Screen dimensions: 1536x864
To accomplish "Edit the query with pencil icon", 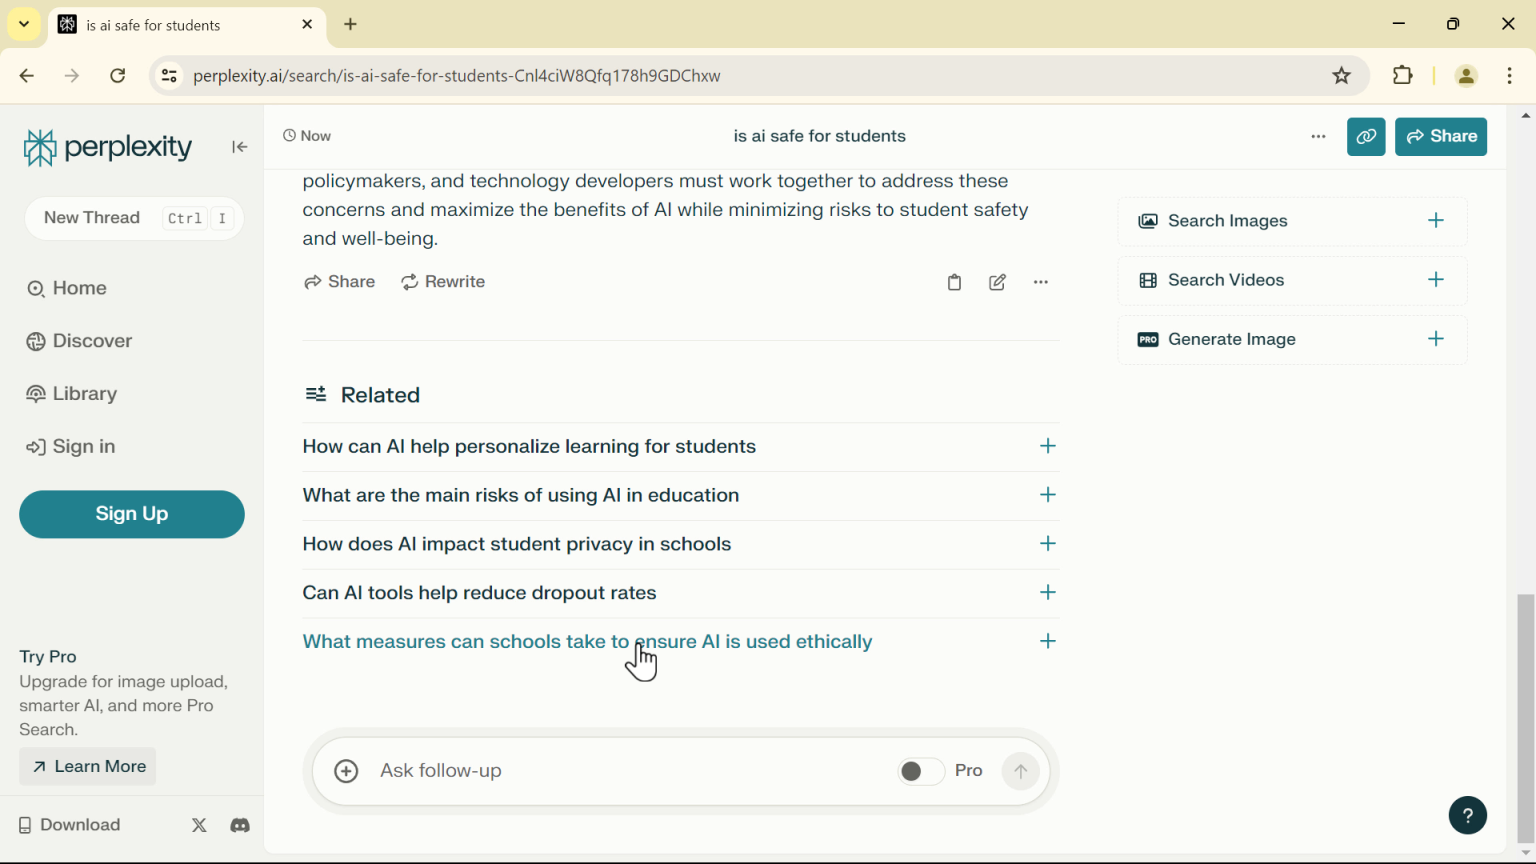I will (x=997, y=282).
